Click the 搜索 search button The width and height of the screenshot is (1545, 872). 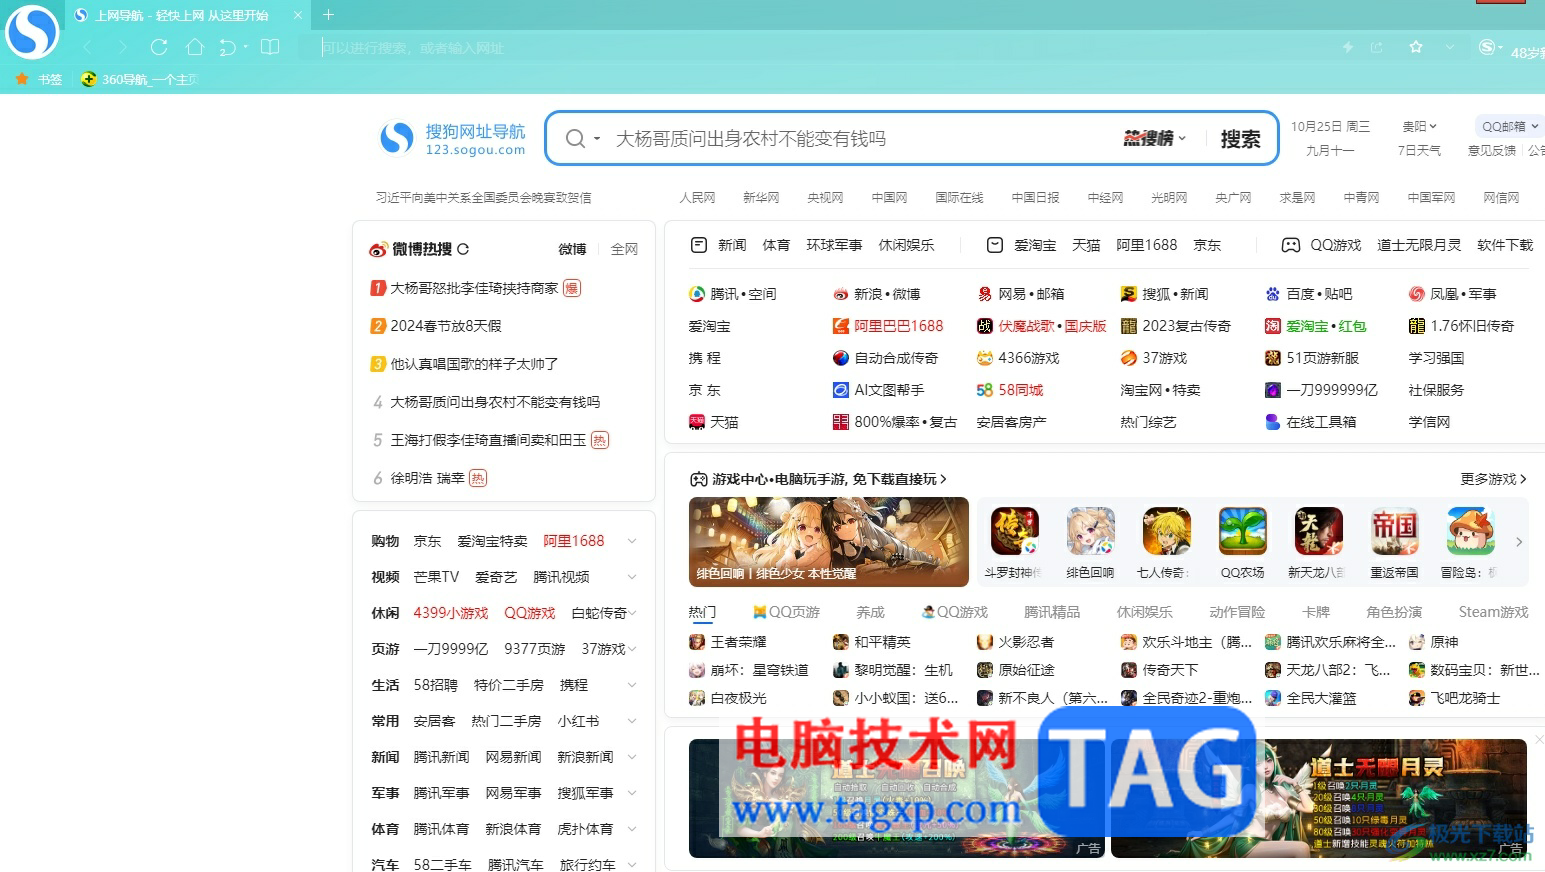pos(1240,138)
